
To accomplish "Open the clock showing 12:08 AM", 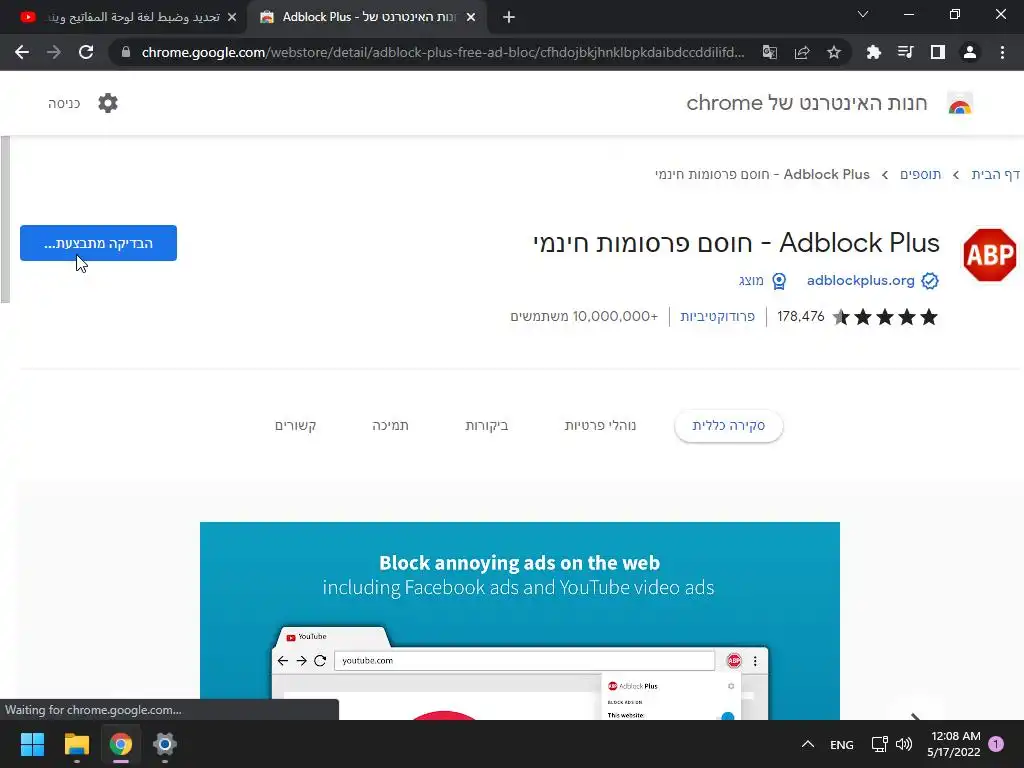I will click(x=954, y=744).
